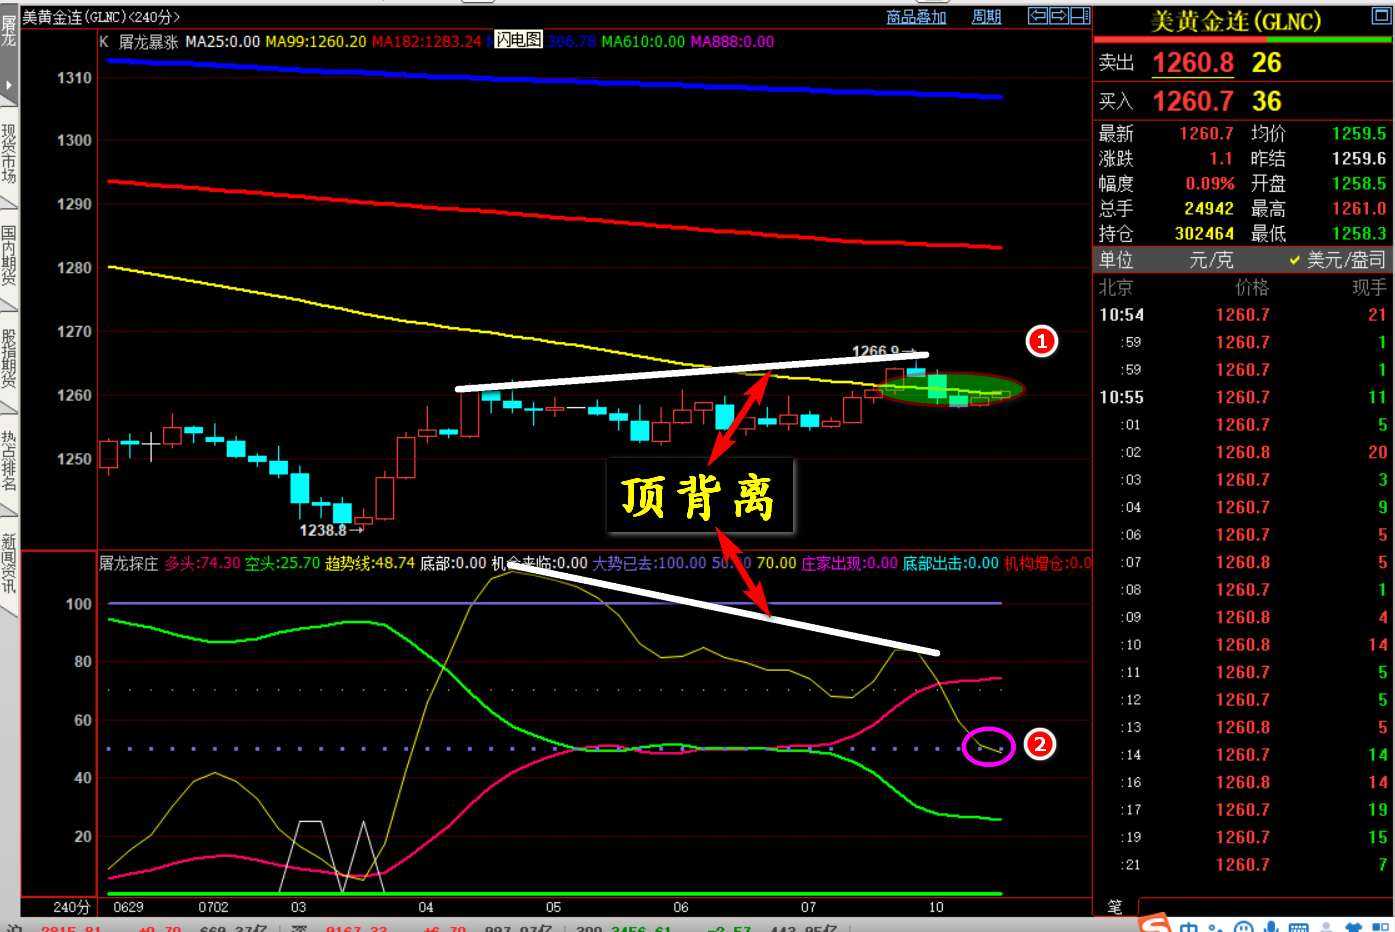Click the 屠龙探庄 sub-indicator name
The width and height of the screenshot is (1395, 932).
click(x=129, y=563)
